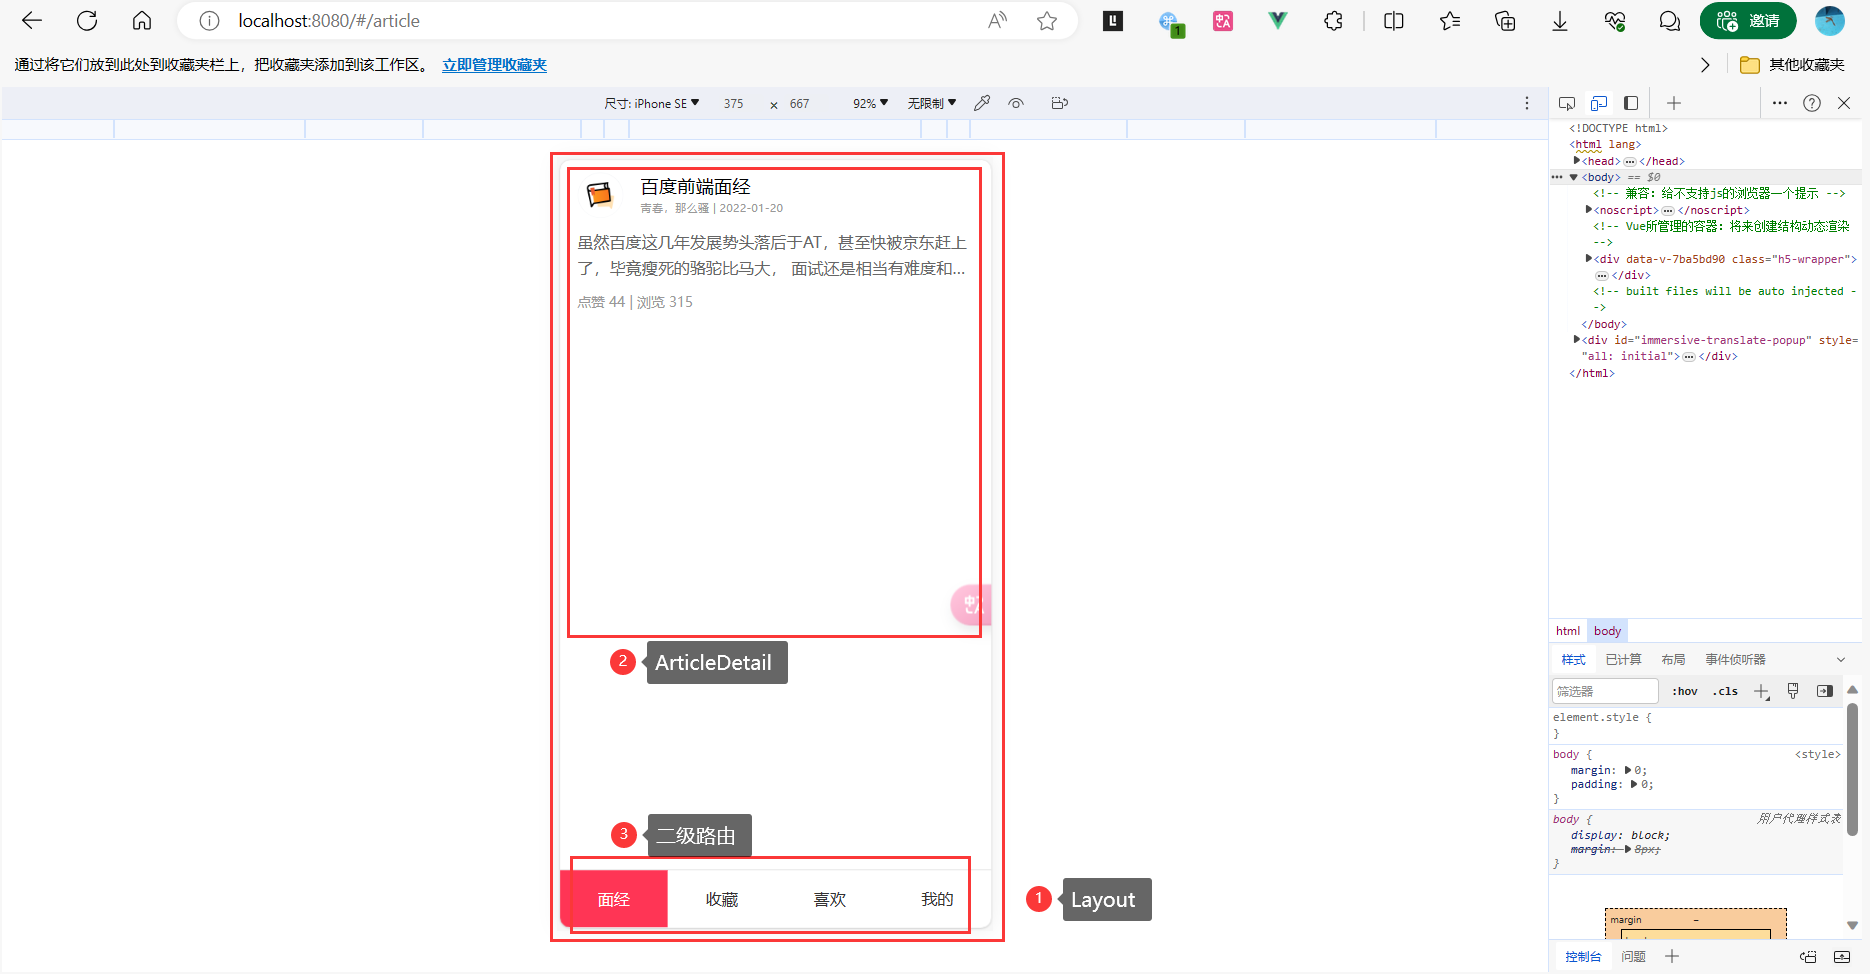The width and height of the screenshot is (1870, 974).
Task: Toggle the :hov element state panel
Action: [1685, 691]
